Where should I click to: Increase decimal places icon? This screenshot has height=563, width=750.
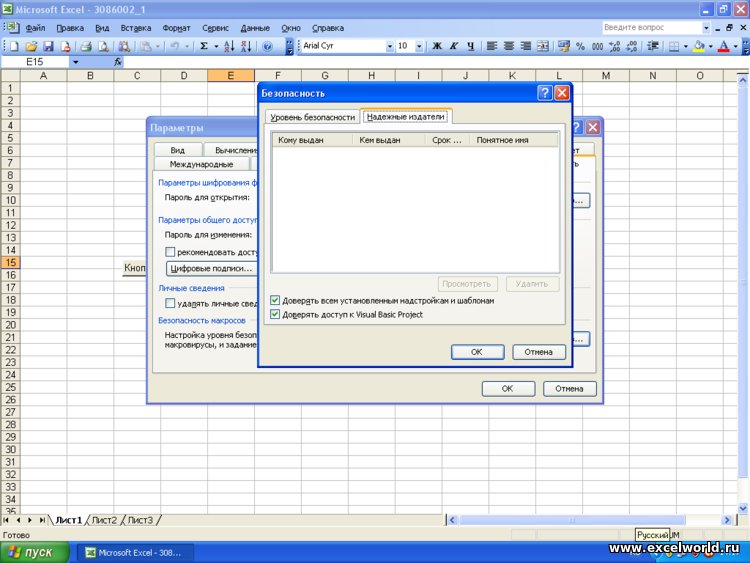(x=615, y=46)
